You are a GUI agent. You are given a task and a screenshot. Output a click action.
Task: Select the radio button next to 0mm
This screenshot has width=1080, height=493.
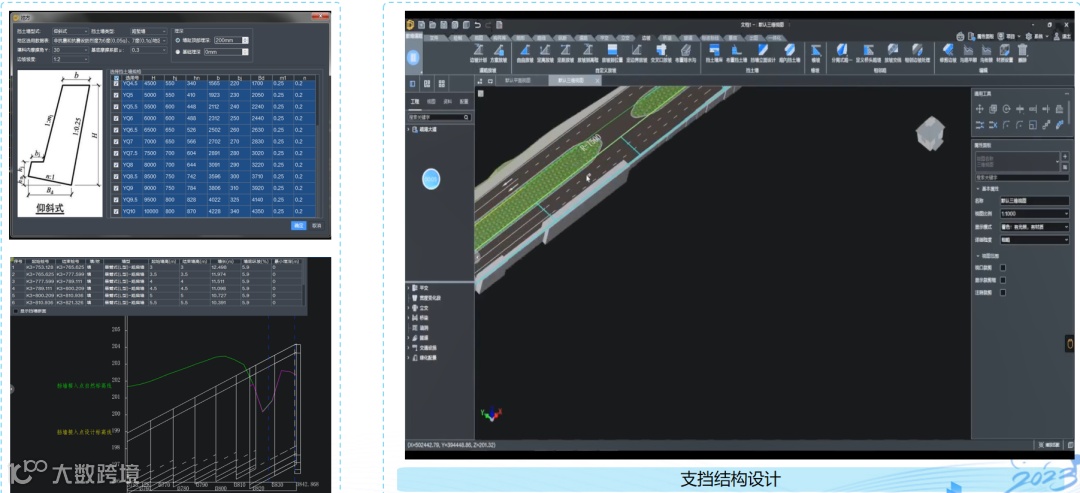click(178, 52)
